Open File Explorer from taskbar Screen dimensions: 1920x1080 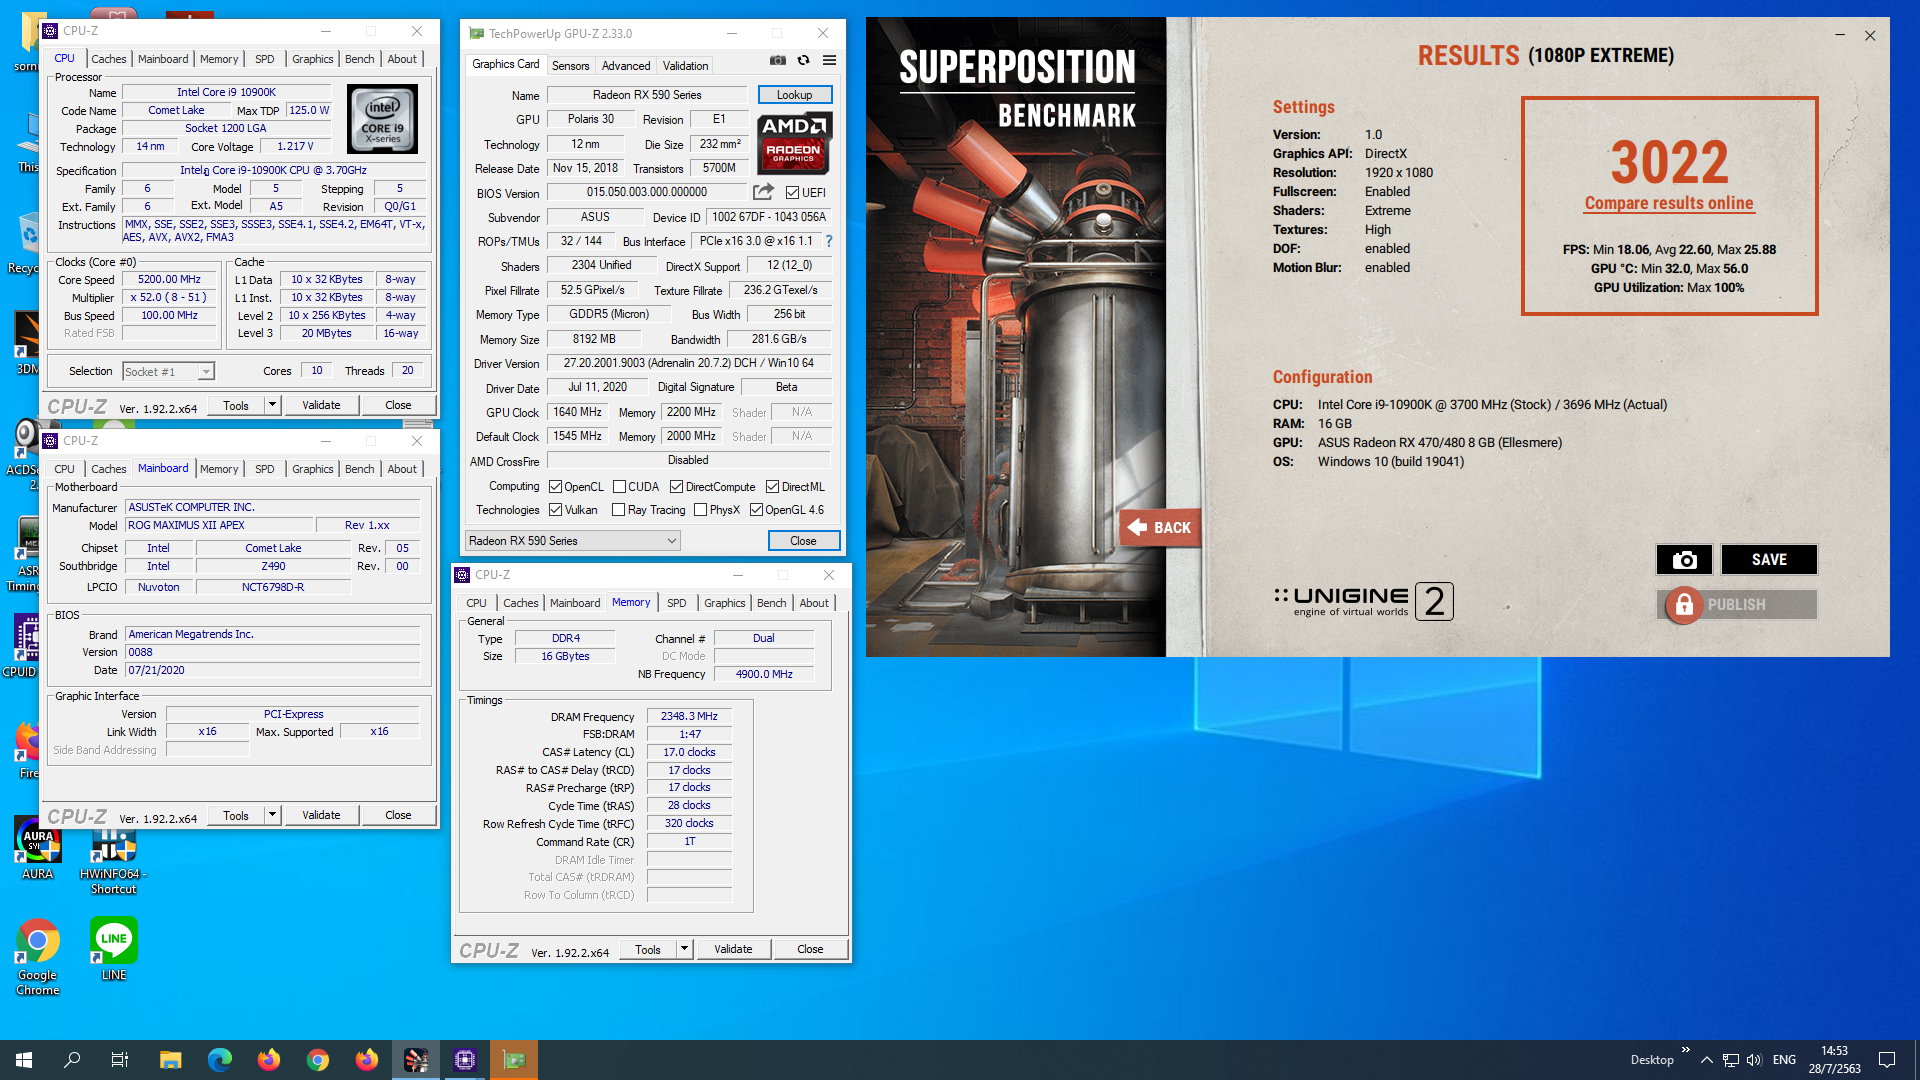(x=170, y=1060)
